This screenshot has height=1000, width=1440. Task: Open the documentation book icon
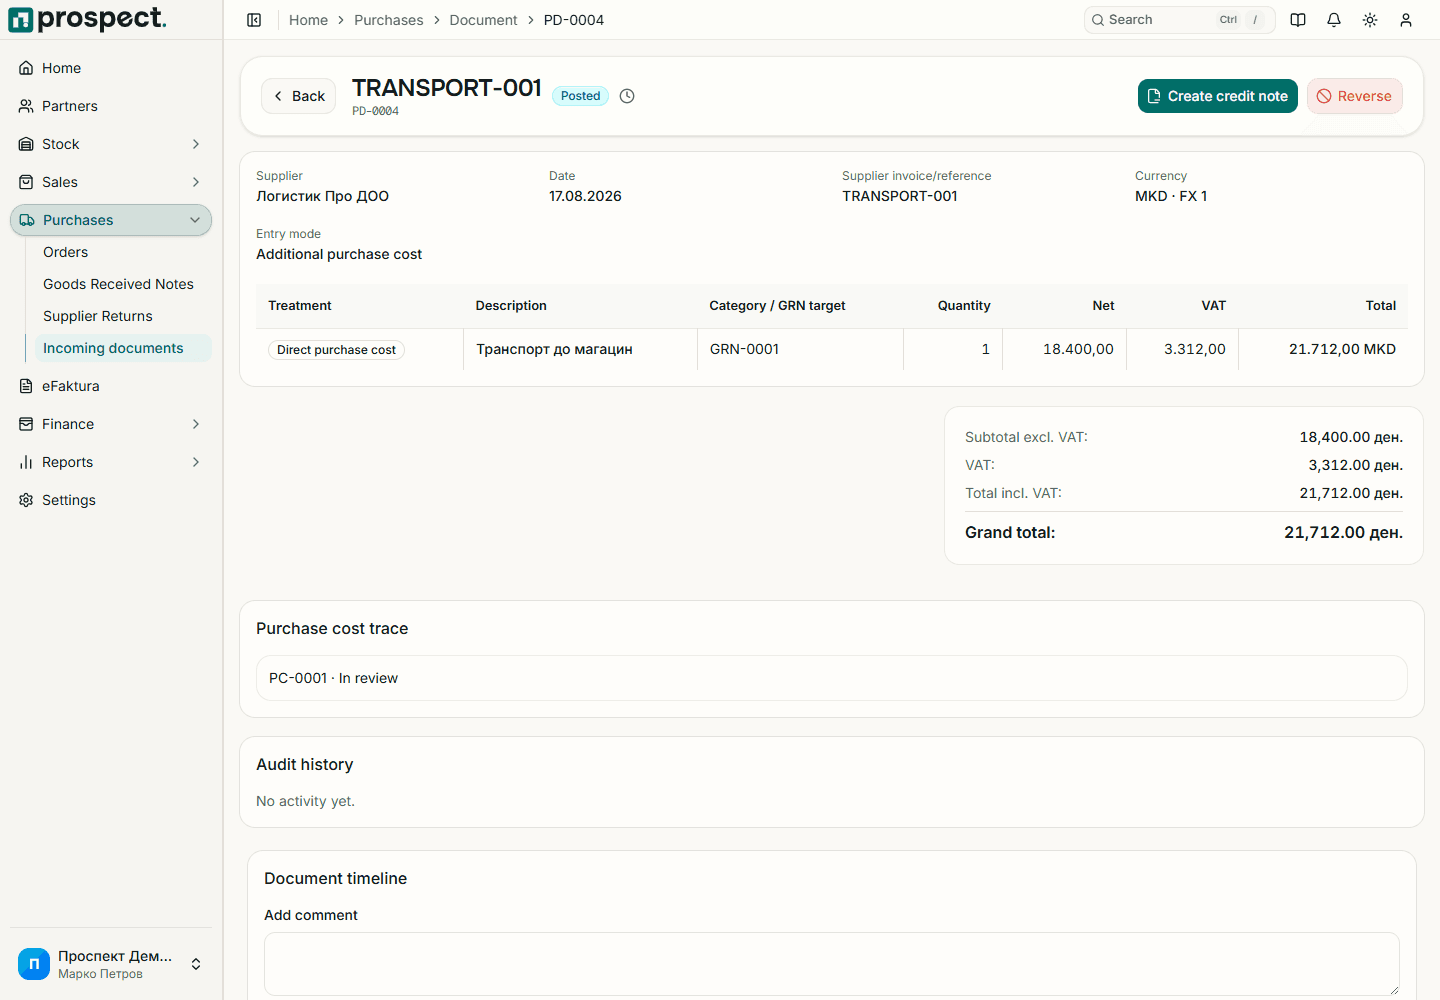tap(1298, 20)
